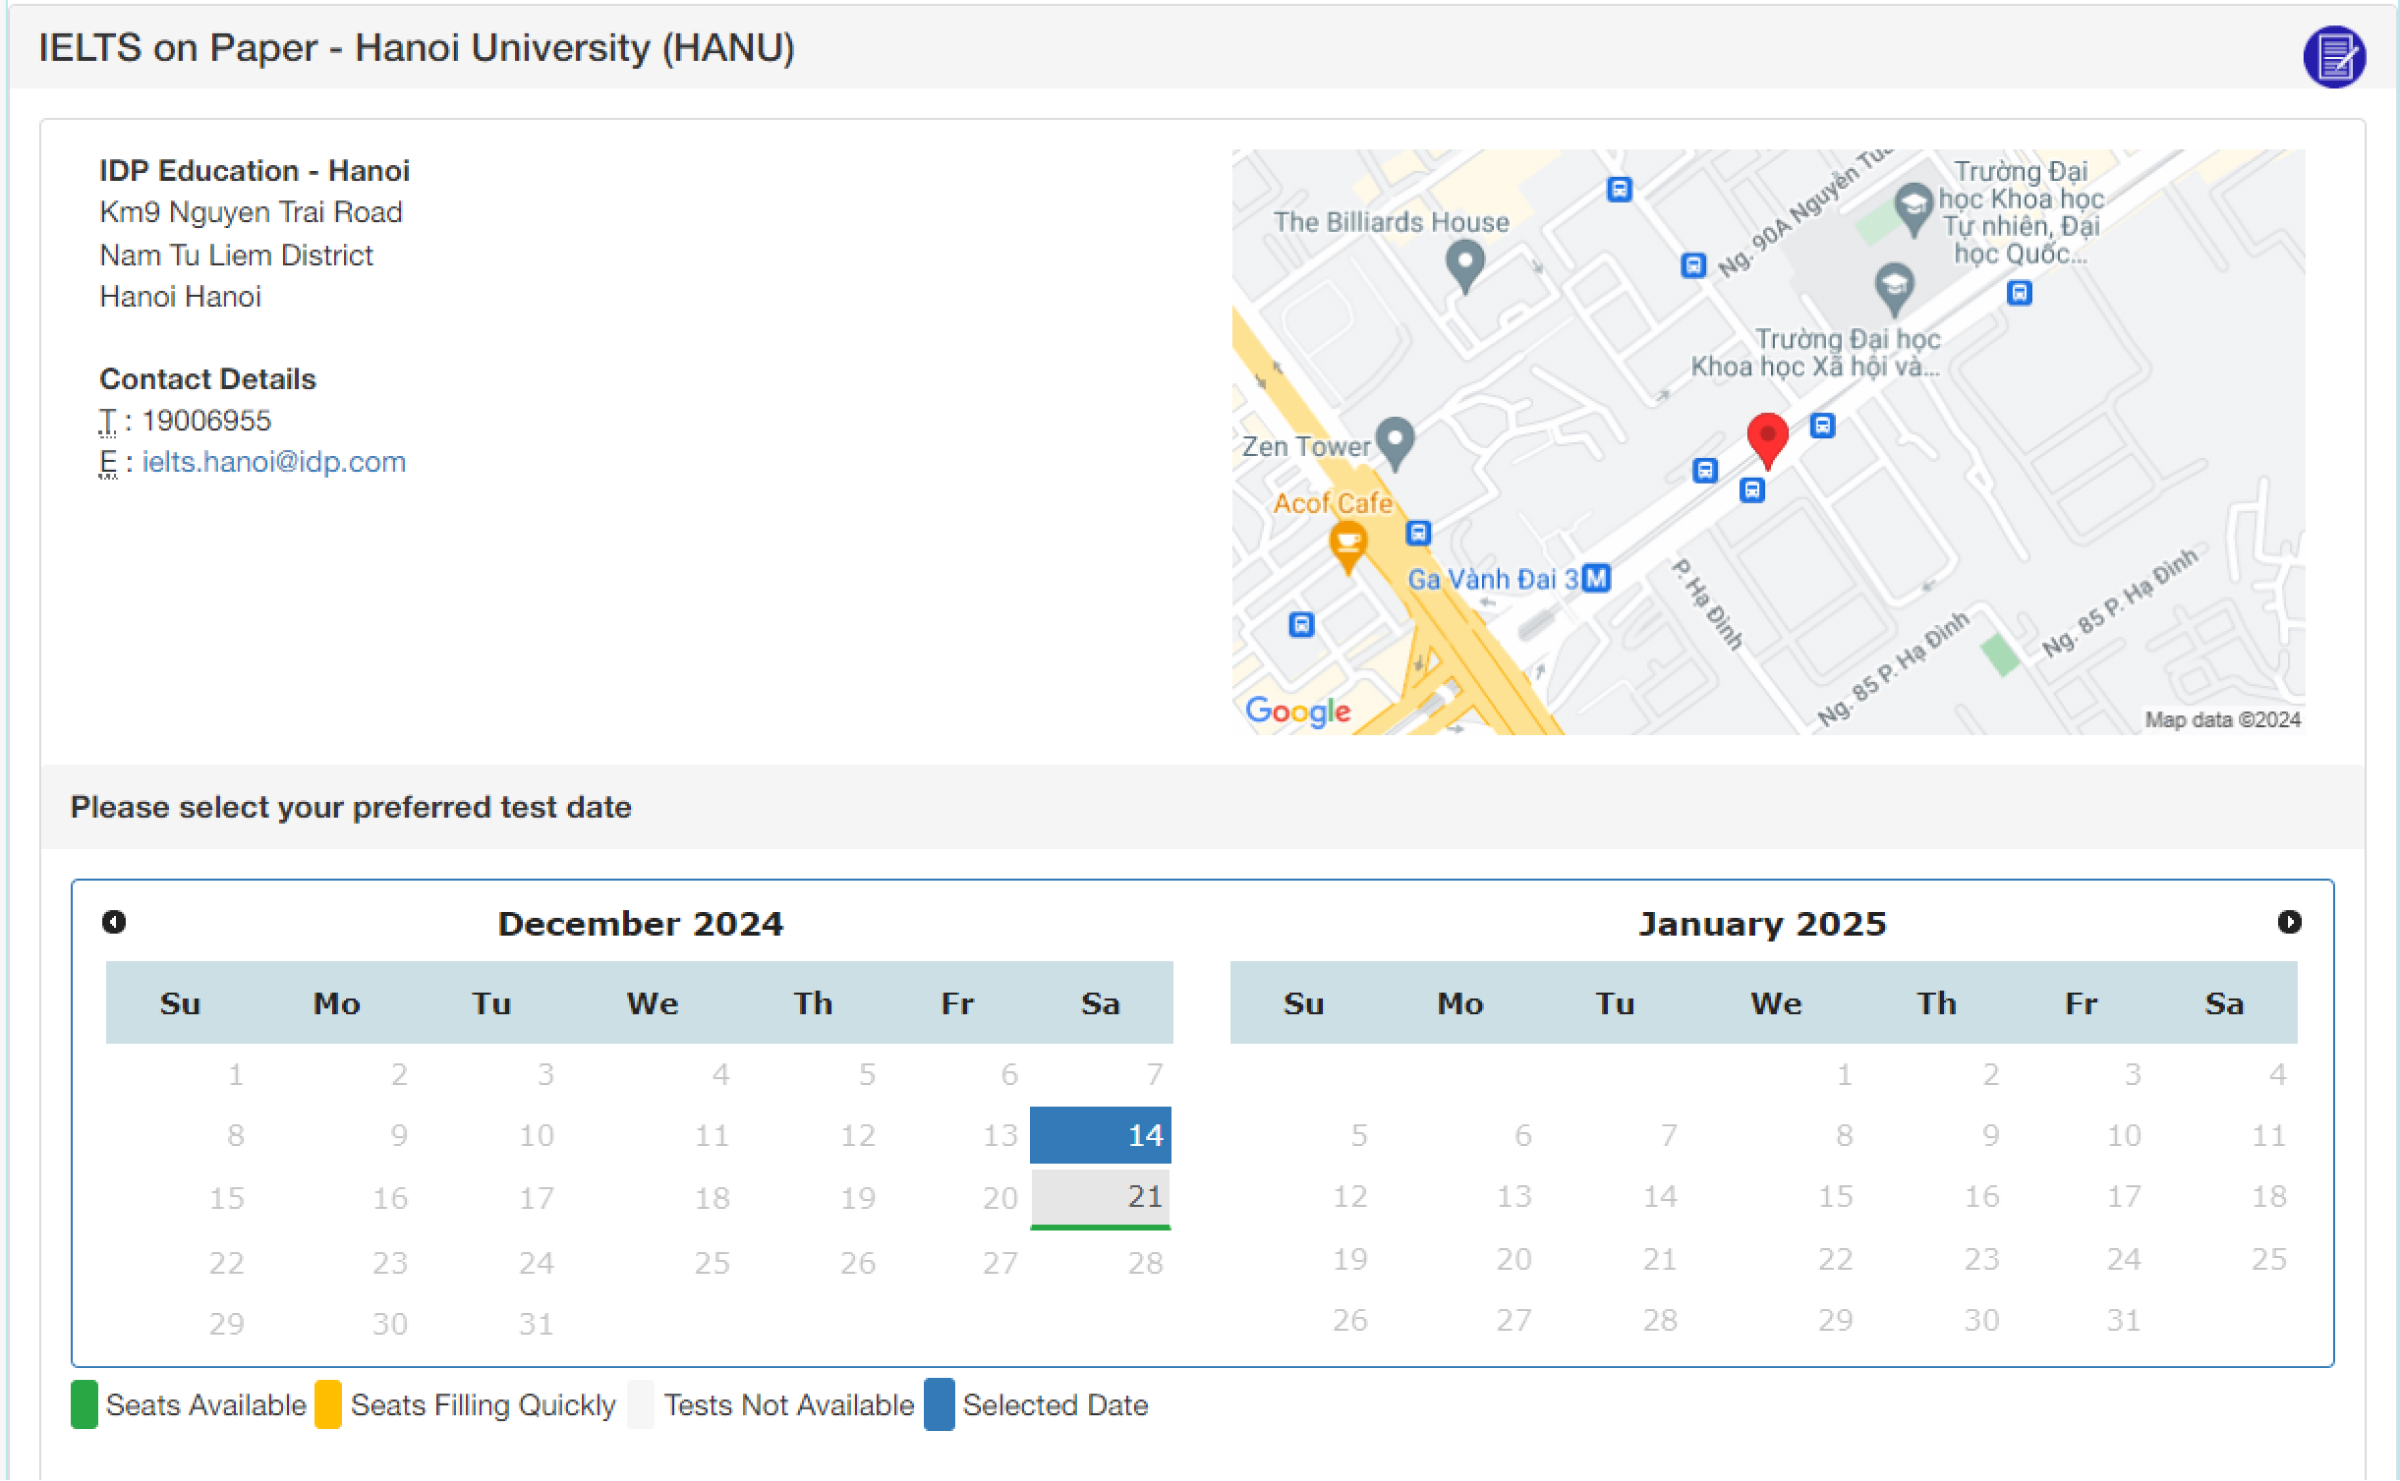This screenshot has width=2400, height=1481.
Task: Click January 1 in calendar
Action: (x=1843, y=1074)
